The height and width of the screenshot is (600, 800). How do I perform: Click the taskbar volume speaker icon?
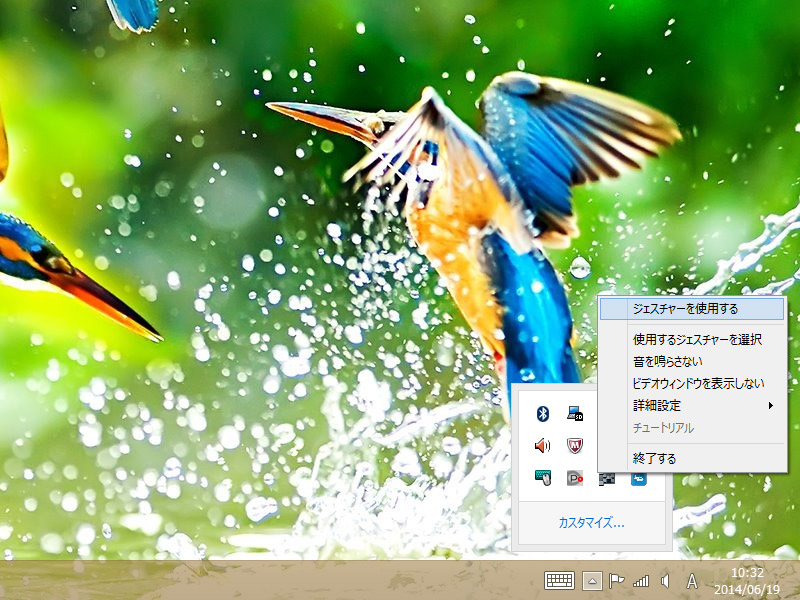click(x=665, y=581)
